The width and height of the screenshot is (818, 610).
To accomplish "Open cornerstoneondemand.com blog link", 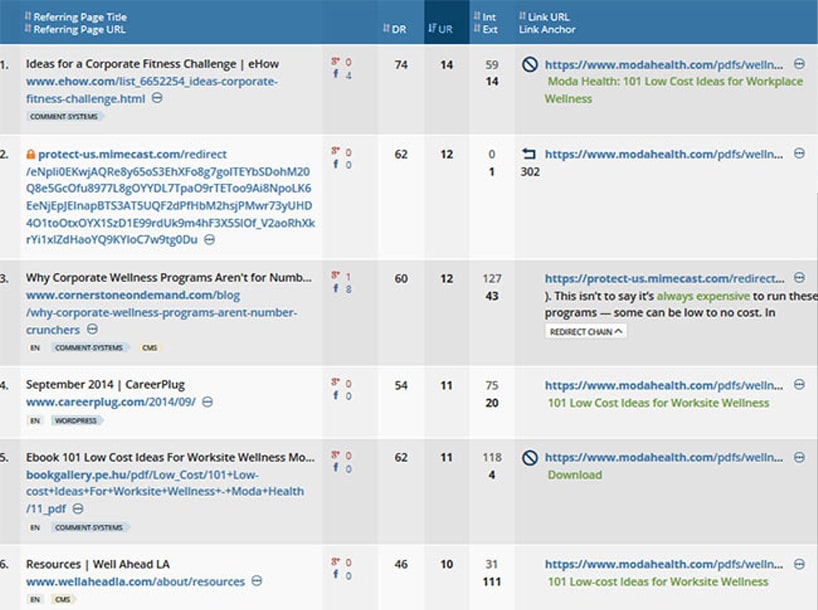I will pyautogui.click(x=161, y=313).
